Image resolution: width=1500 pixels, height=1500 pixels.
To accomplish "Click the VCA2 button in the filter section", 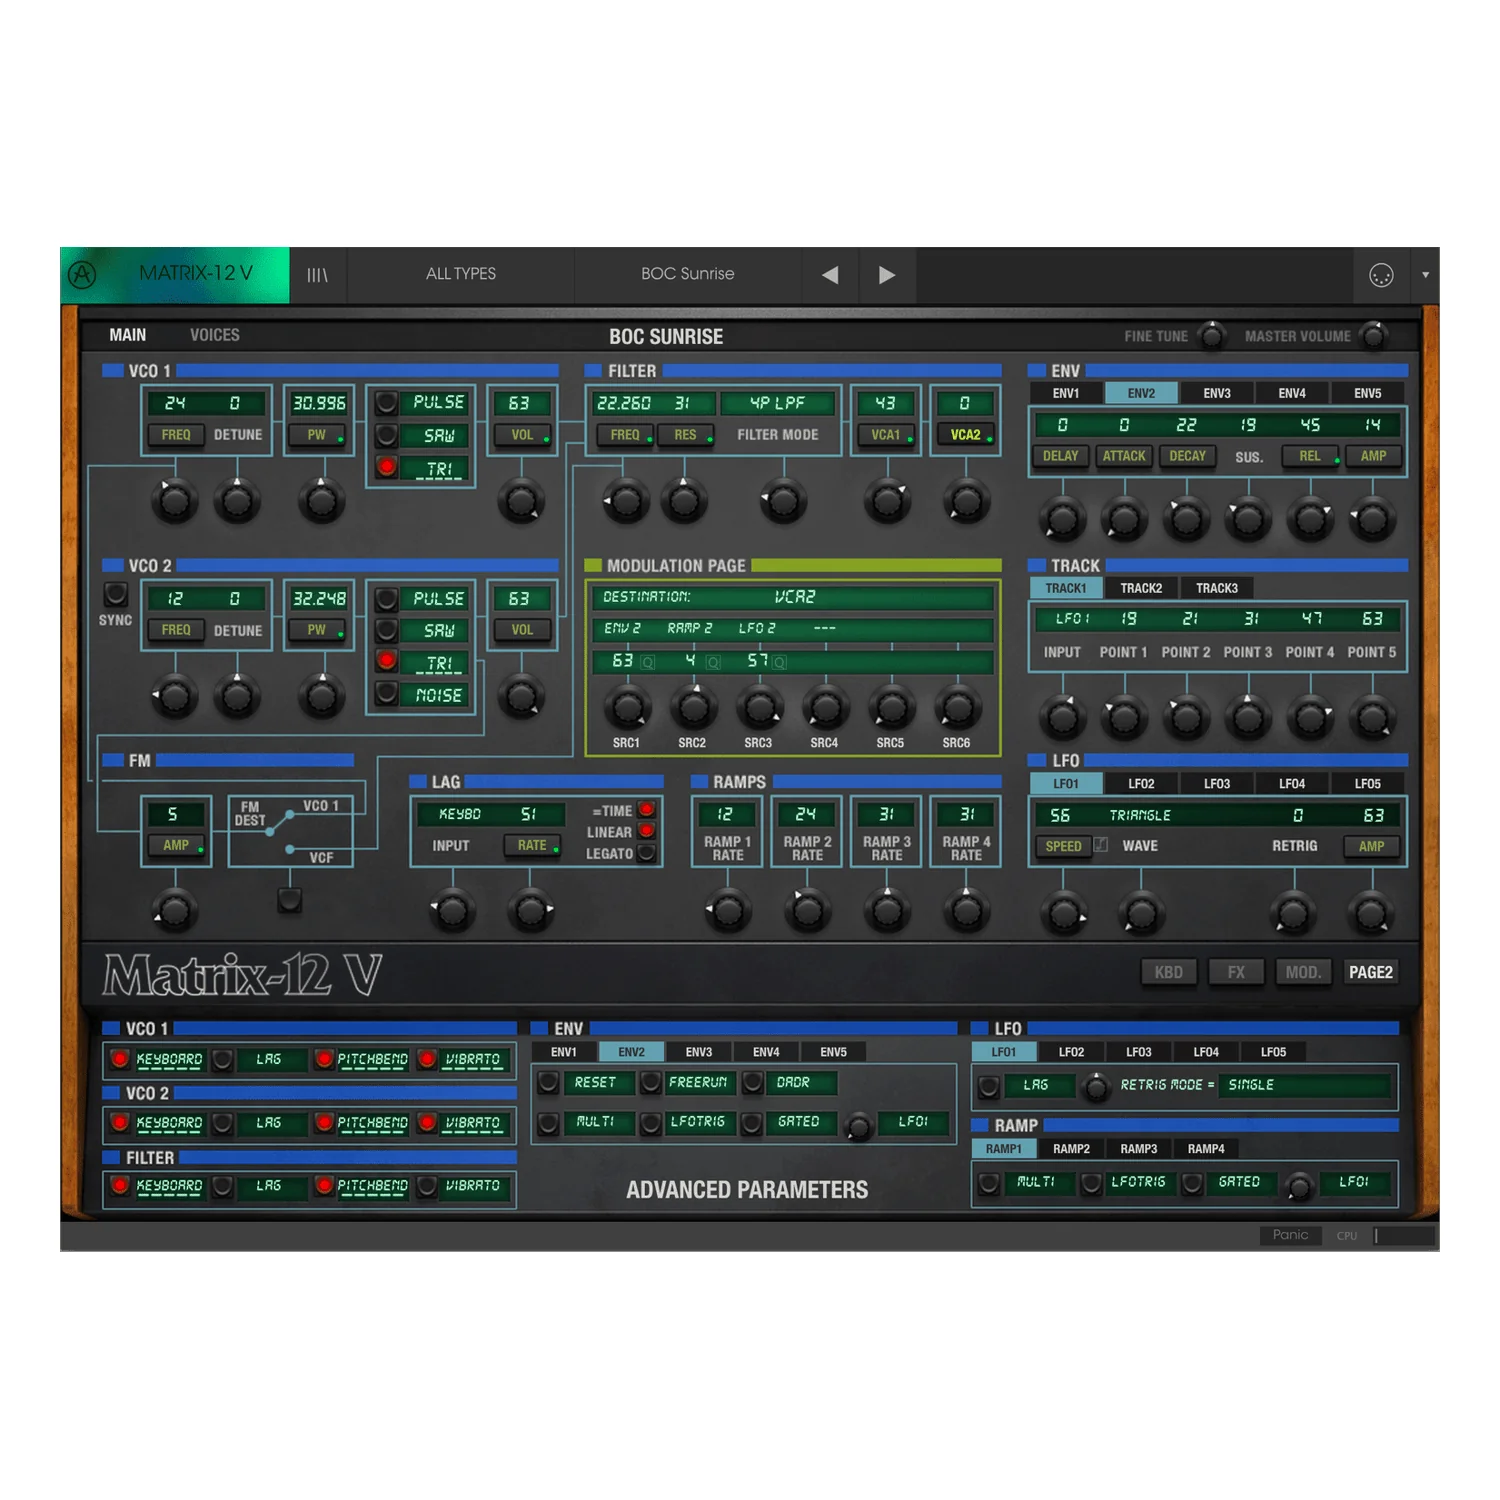I will (x=966, y=435).
